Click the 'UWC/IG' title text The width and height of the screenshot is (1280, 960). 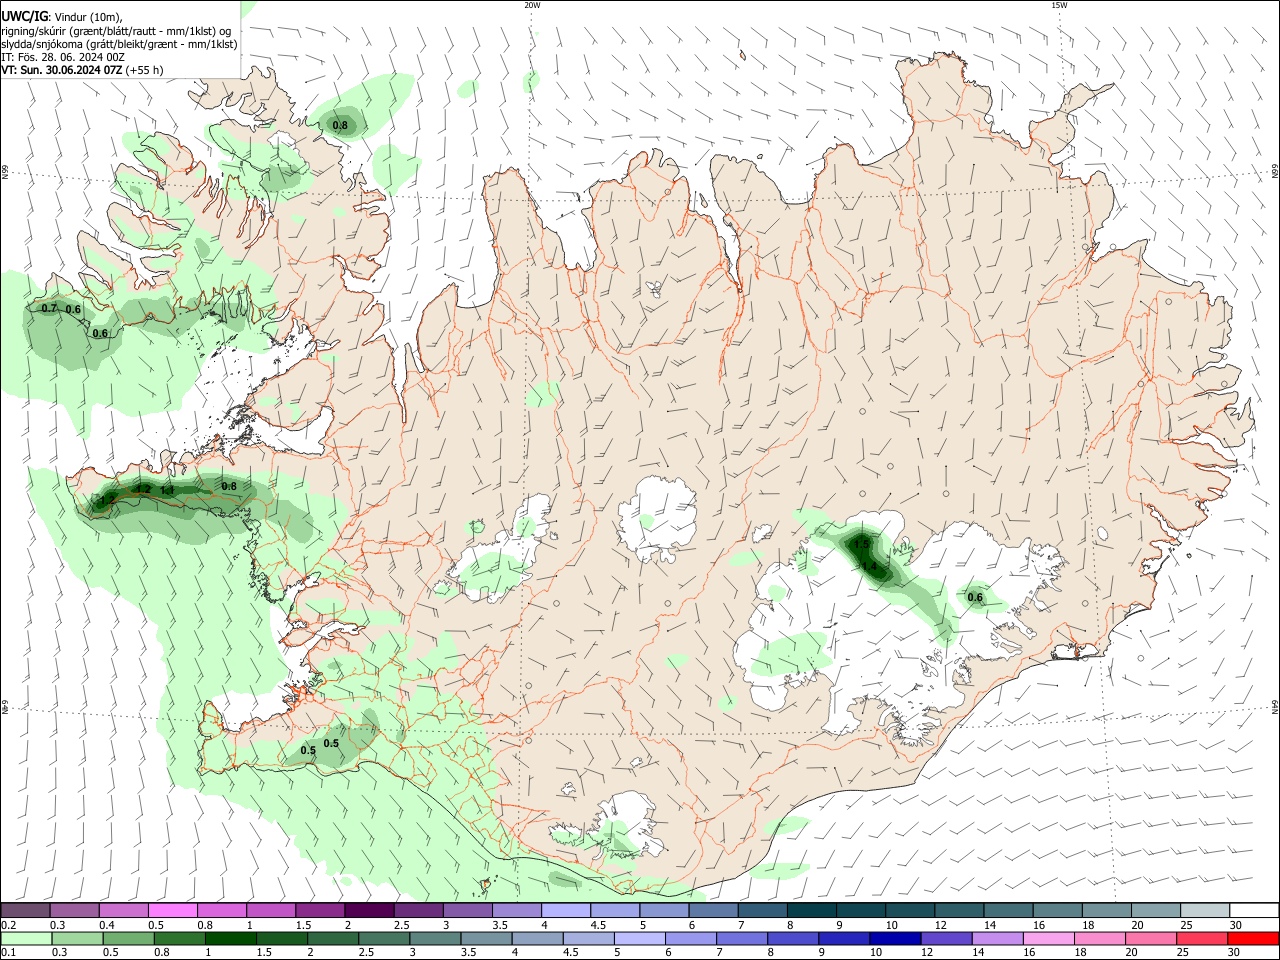tap(25, 17)
